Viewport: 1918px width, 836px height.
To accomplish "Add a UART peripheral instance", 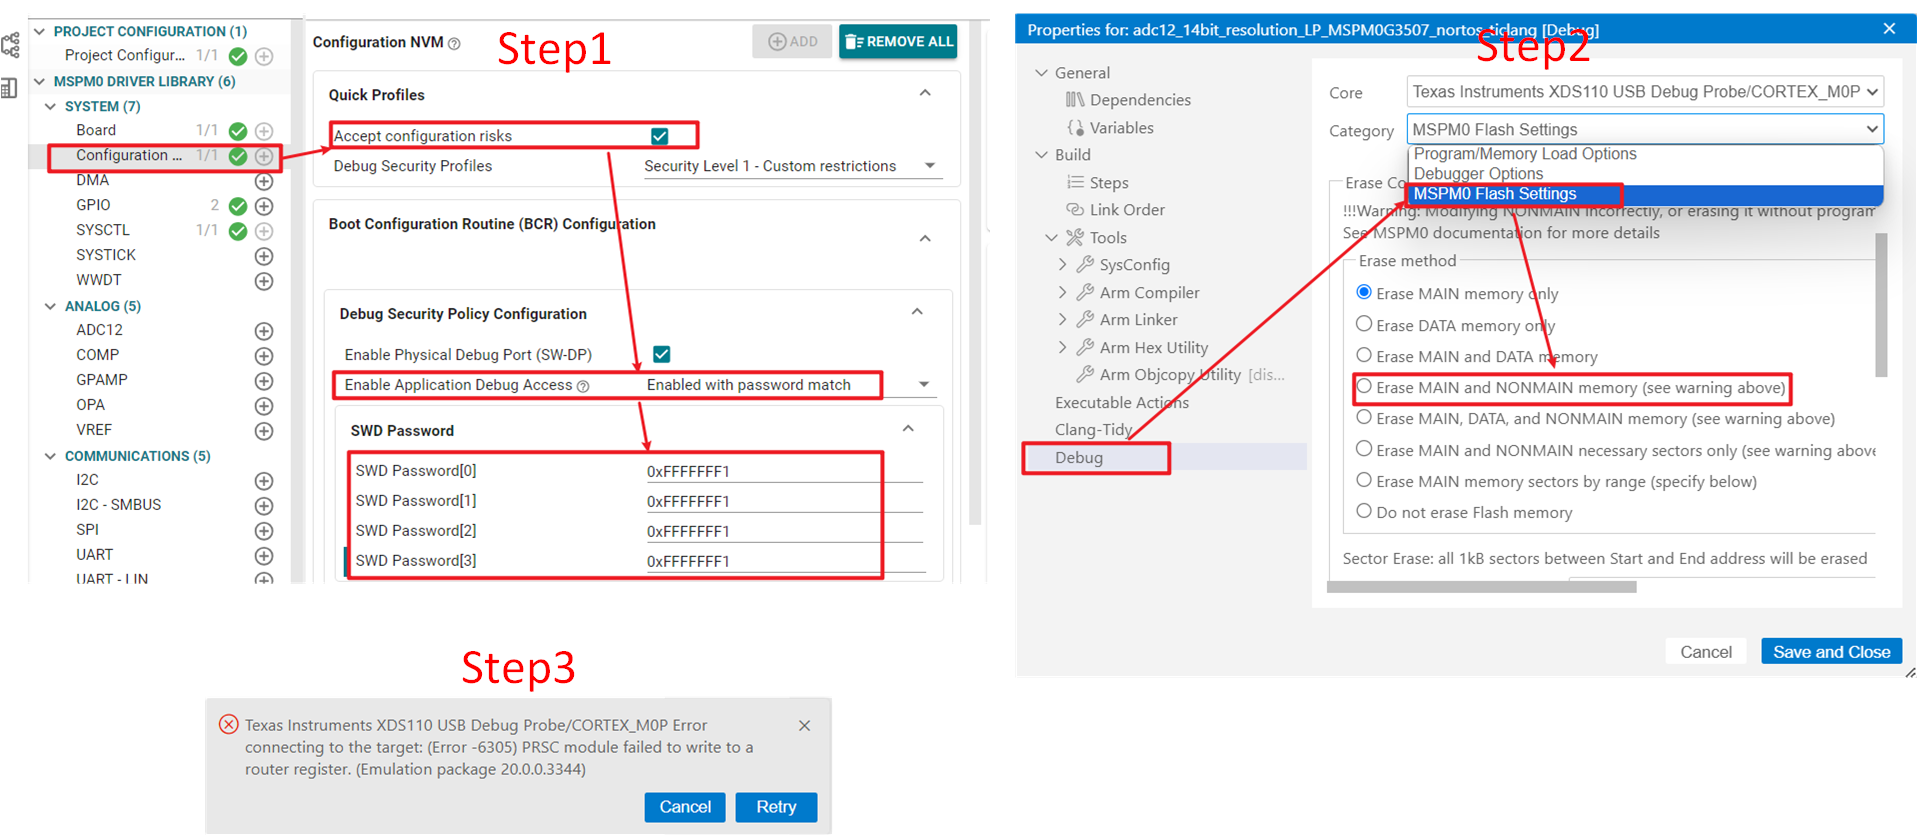I will [x=264, y=556].
